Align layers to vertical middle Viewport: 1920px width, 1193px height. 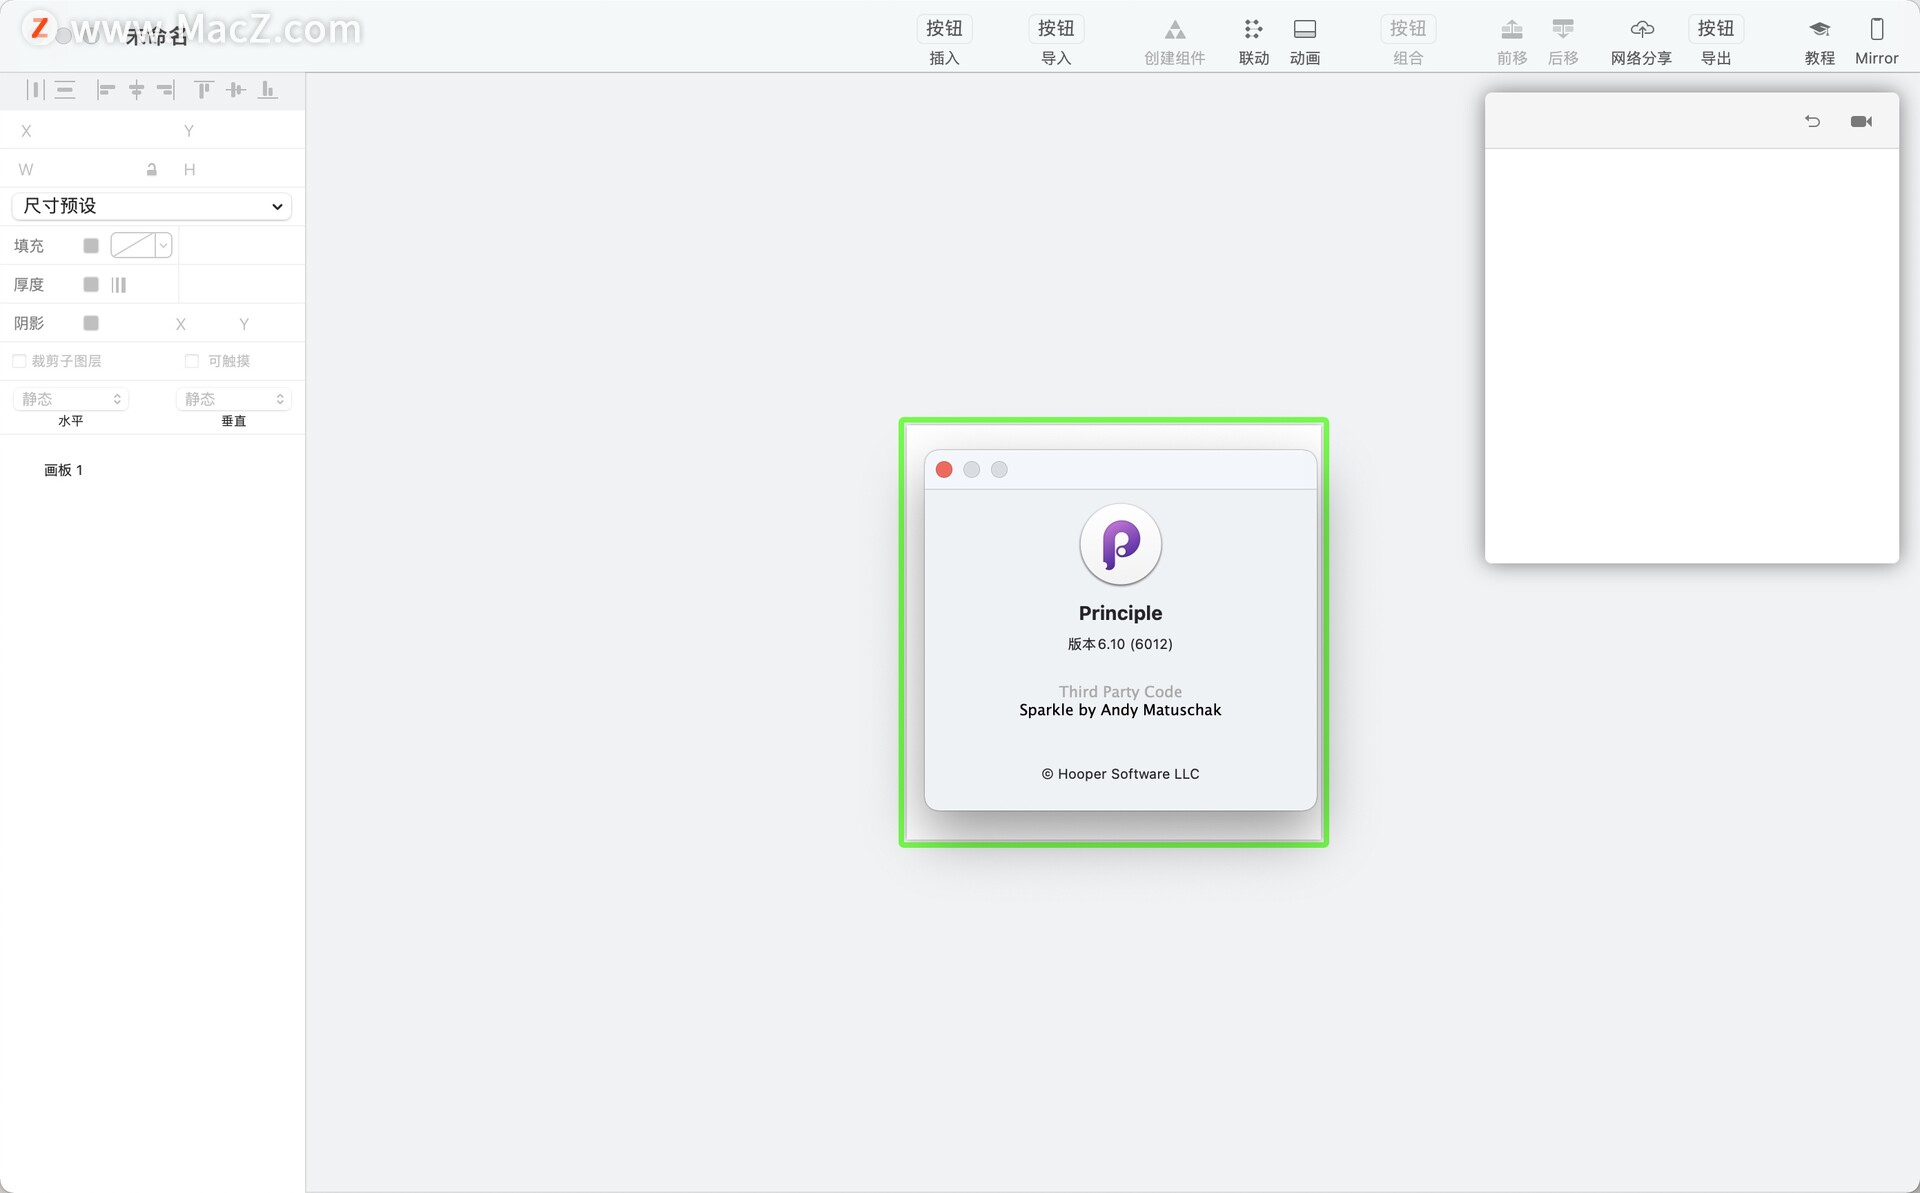click(236, 90)
